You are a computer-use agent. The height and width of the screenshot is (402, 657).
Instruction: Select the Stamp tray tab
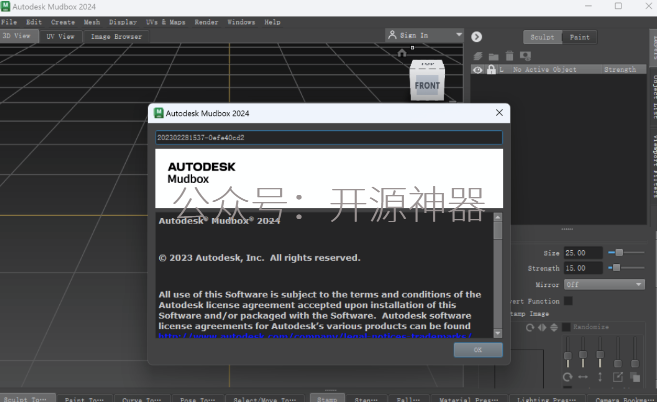tap(327, 398)
